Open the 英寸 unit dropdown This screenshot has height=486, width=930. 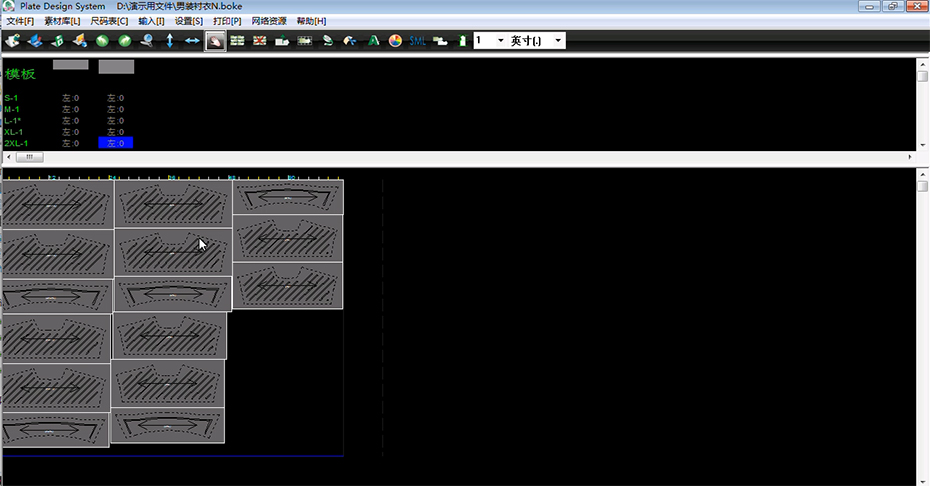(x=558, y=41)
